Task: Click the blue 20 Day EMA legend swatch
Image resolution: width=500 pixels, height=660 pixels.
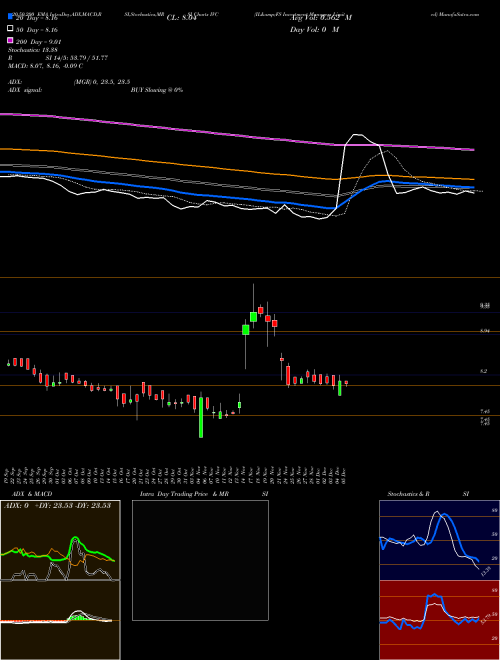Action: (11, 17)
